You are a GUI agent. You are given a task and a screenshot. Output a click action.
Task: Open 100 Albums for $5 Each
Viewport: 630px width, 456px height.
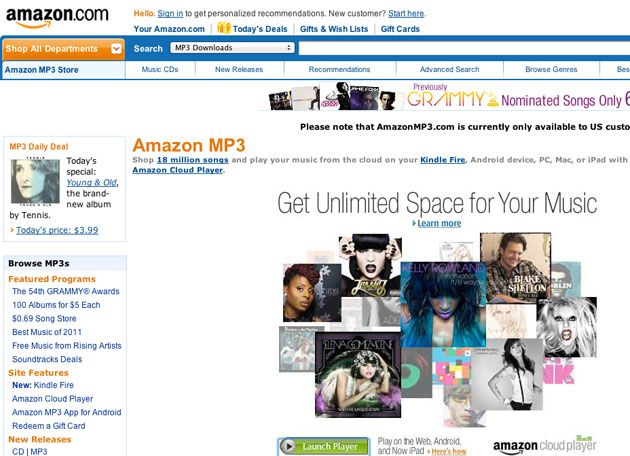tap(56, 305)
